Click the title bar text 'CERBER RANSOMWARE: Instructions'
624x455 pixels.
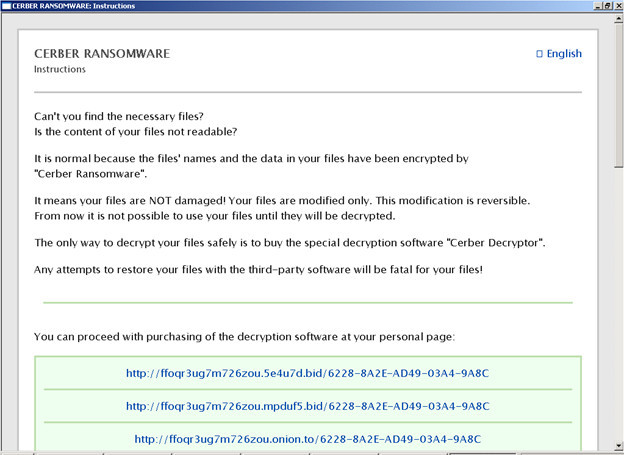click(73, 6)
